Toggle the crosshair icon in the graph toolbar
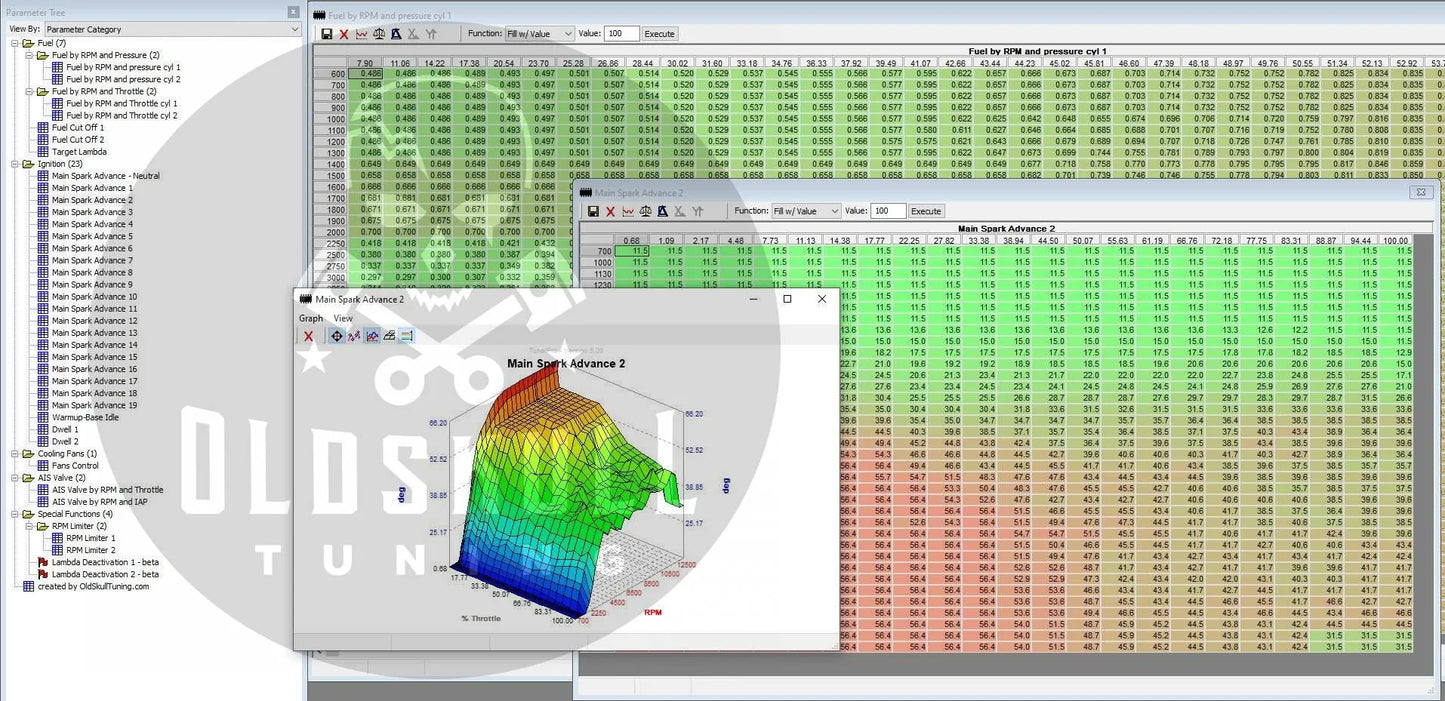This screenshot has height=701, width=1445. pos(337,336)
